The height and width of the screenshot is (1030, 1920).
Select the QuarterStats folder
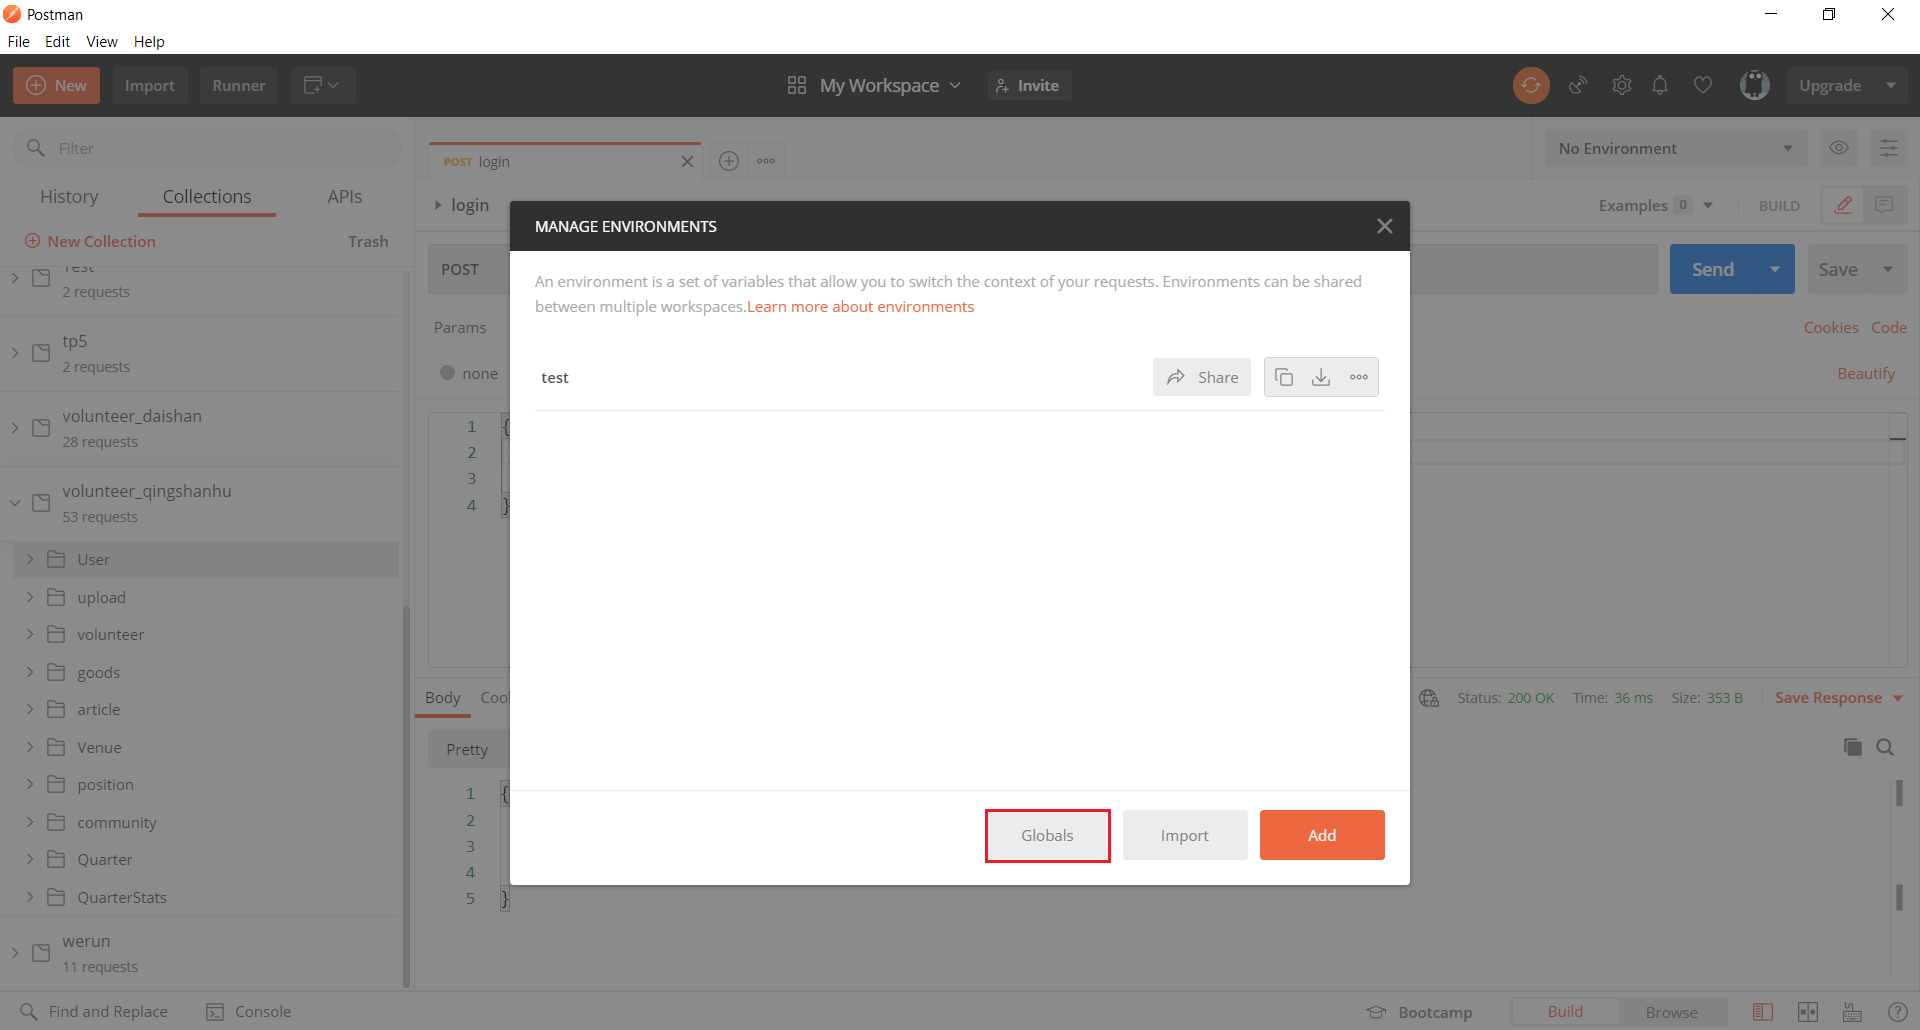pos(206,897)
